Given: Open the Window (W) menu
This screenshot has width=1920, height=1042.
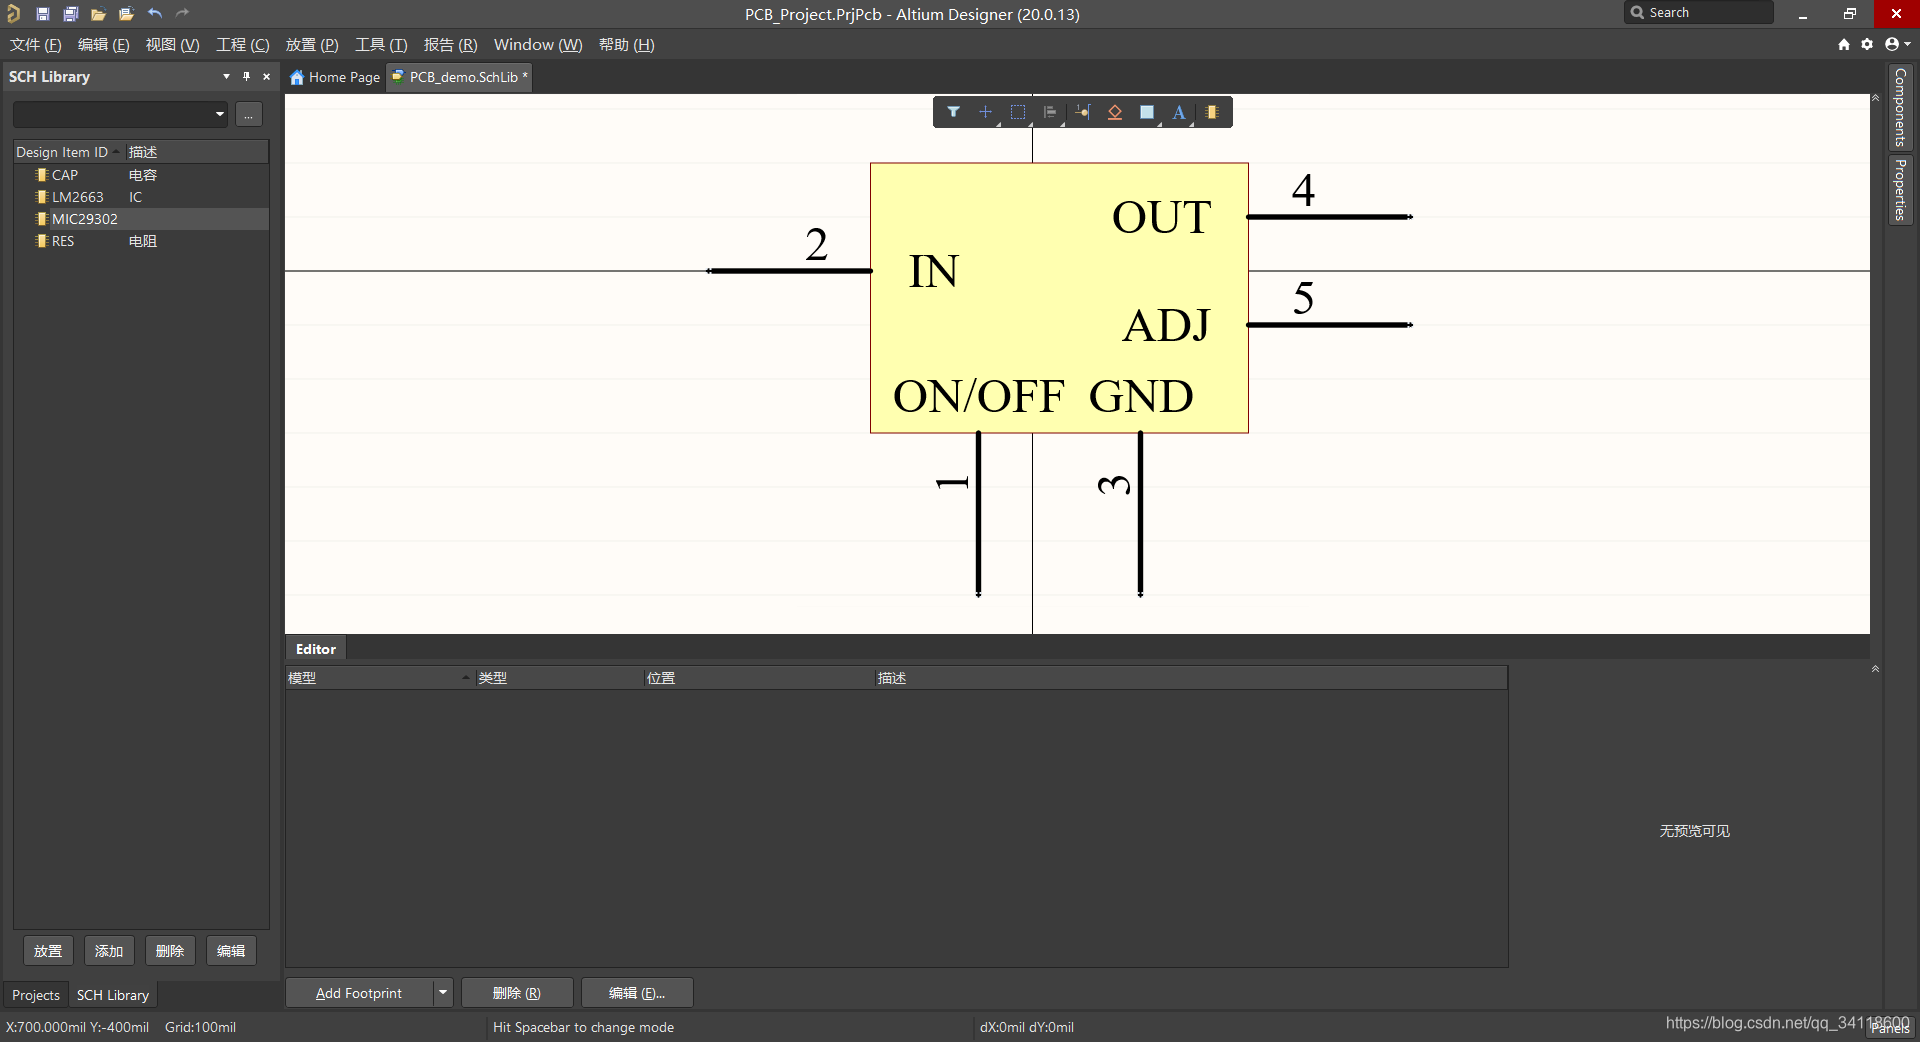Looking at the screenshot, I should pyautogui.click(x=538, y=45).
